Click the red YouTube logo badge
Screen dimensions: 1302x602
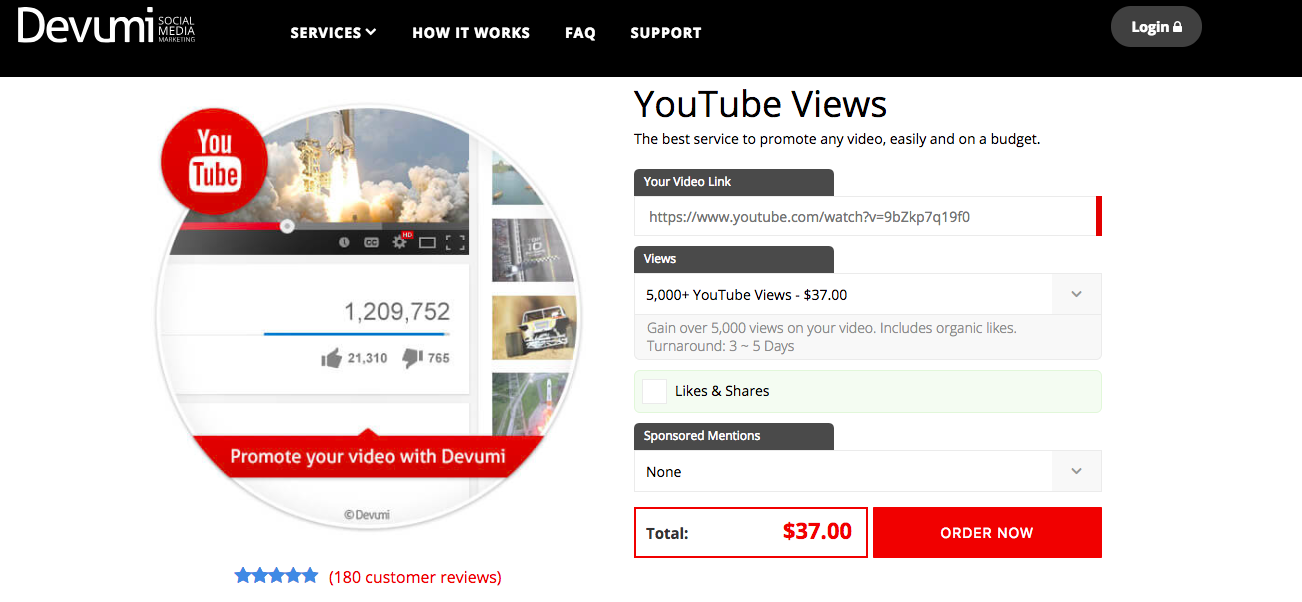[215, 160]
